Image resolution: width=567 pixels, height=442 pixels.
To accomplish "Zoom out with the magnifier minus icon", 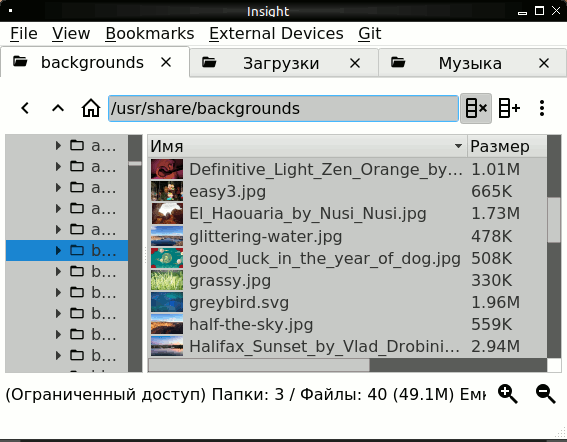I will tap(545, 394).
